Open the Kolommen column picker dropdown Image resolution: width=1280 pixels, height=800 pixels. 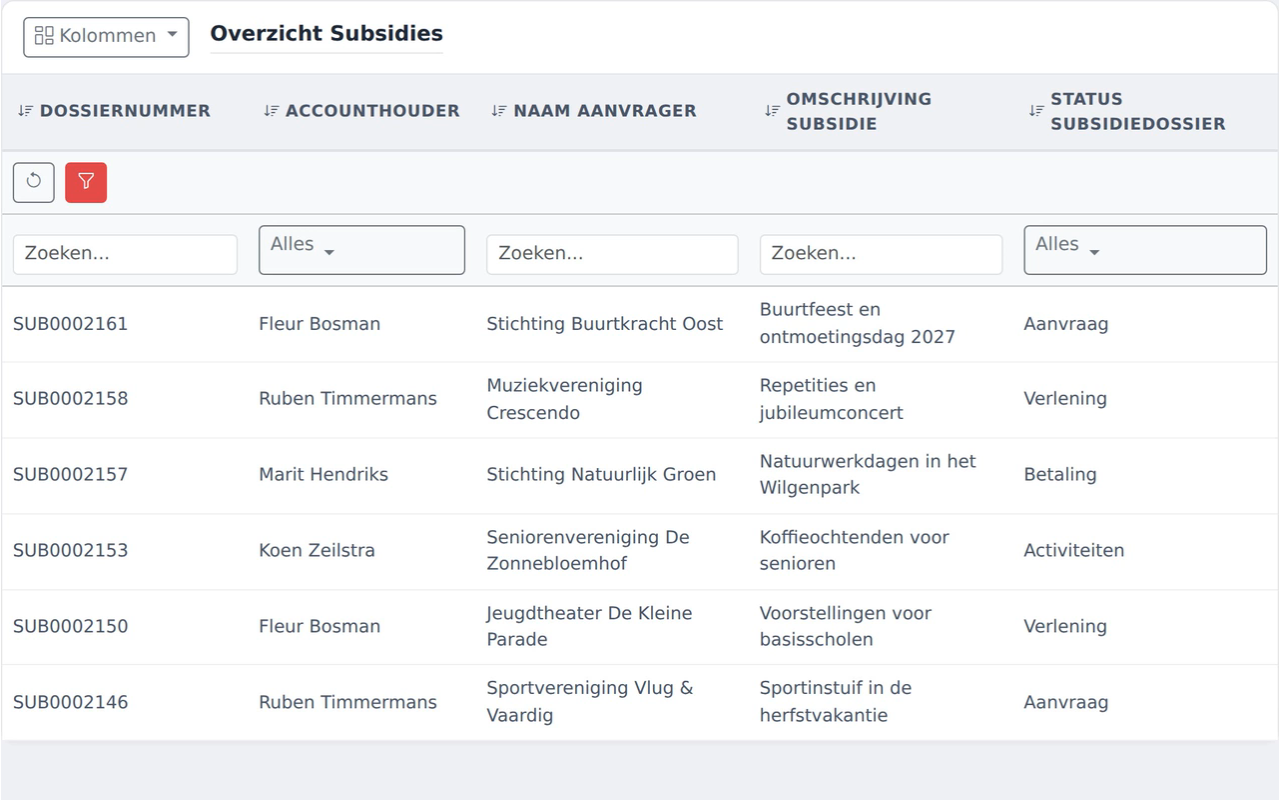click(x=106, y=36)
